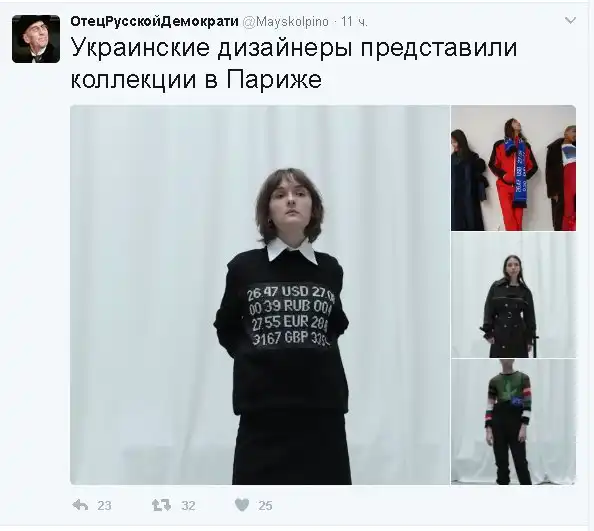Visit the @Mayskolpino handle link

click(x=285, y=22)
